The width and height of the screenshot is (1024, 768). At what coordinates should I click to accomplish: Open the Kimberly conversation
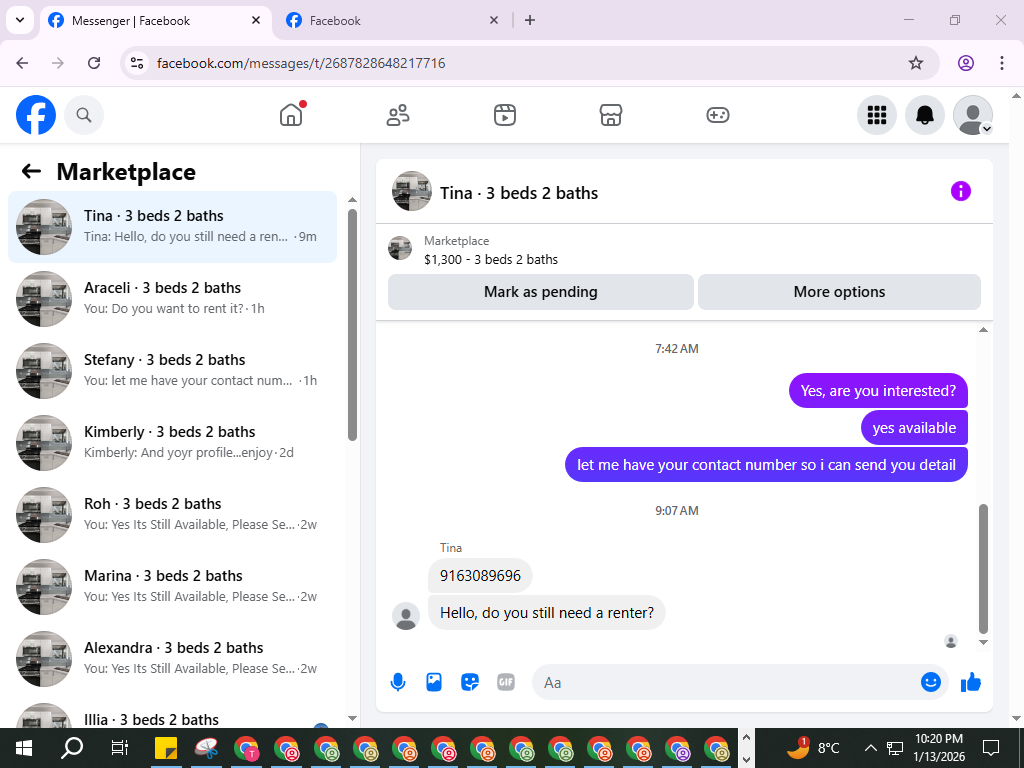click(172, 442)
